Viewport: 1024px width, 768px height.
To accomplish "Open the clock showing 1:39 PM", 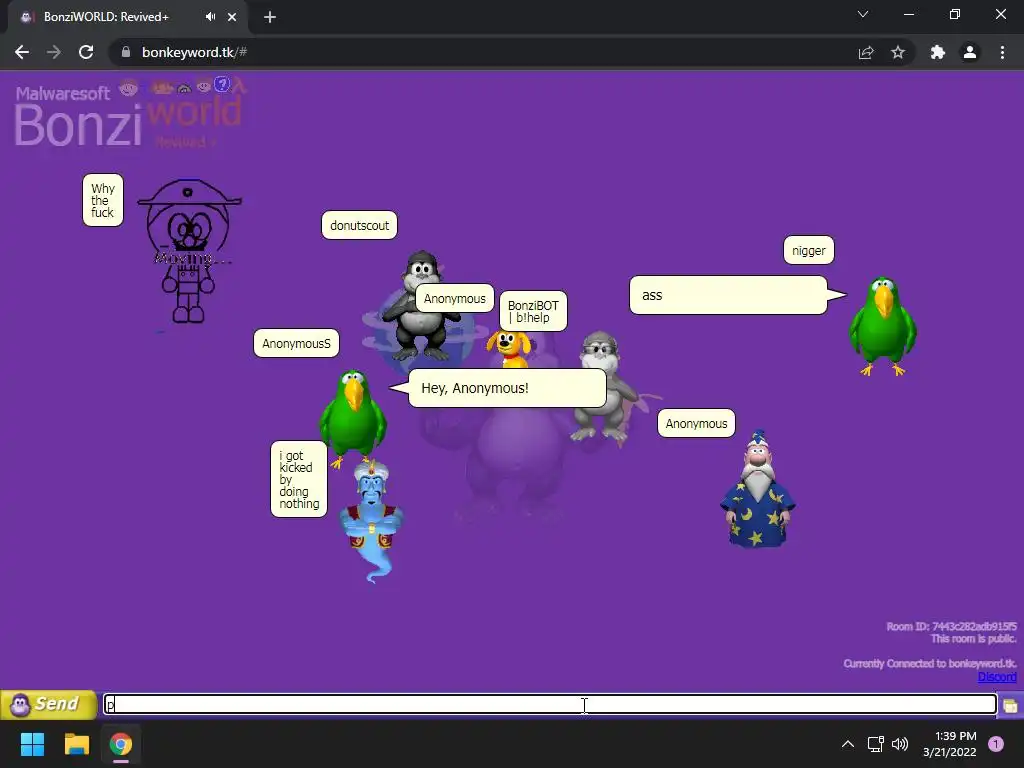I will 950,744.
